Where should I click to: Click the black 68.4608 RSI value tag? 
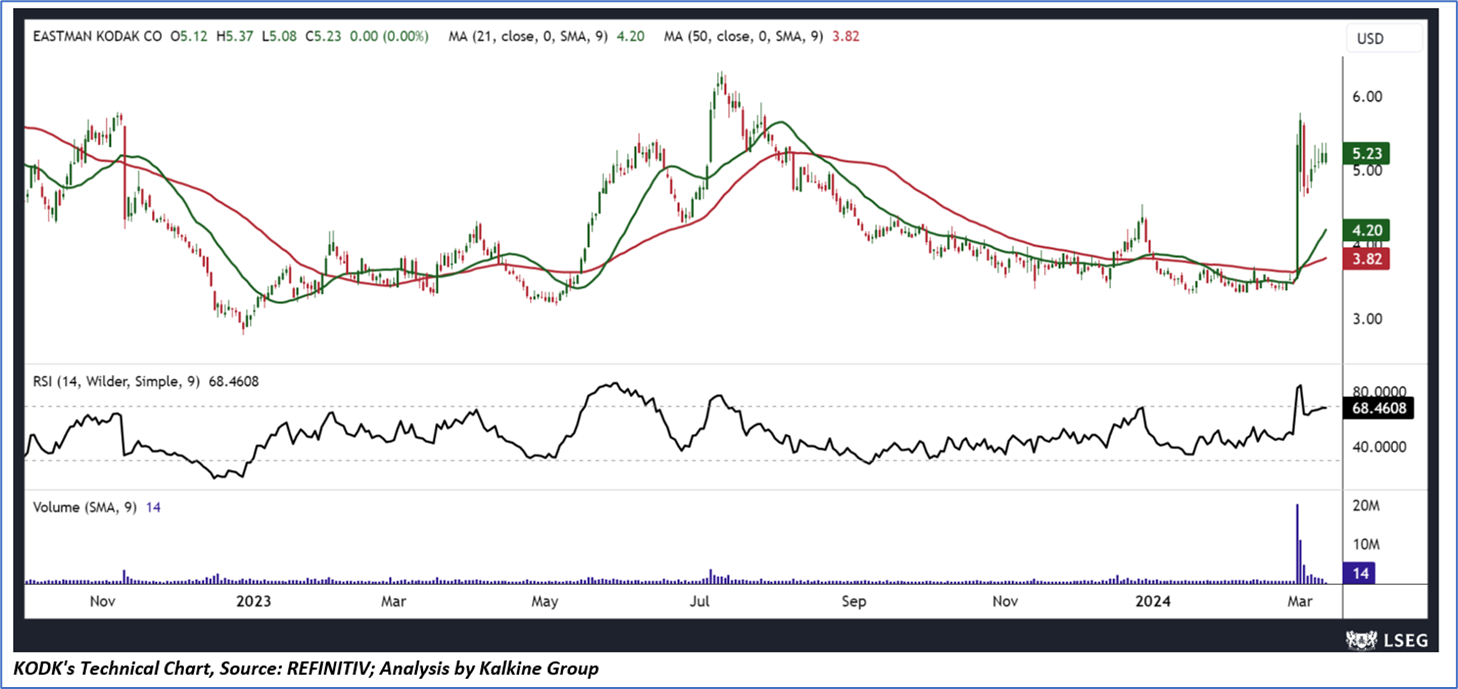point(1378,408)
